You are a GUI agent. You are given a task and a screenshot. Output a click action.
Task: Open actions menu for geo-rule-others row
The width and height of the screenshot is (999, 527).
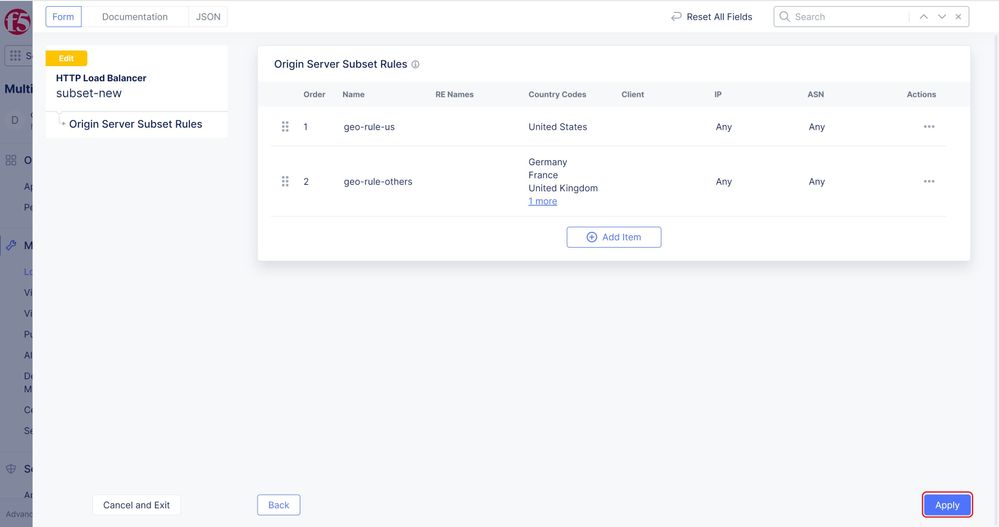point(929,182)
